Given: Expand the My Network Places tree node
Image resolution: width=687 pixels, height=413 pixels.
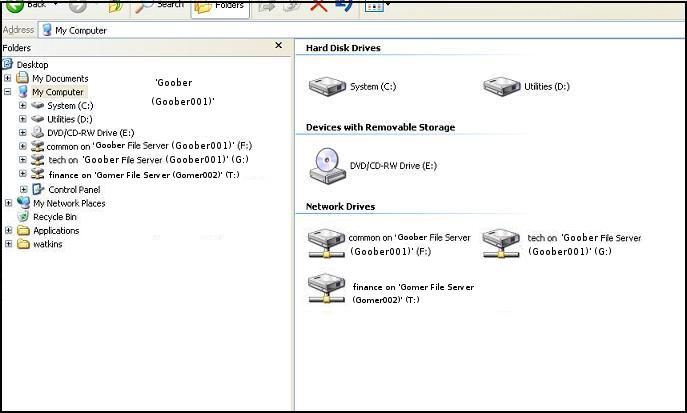Looking at the screenshot, I should 8,203.
